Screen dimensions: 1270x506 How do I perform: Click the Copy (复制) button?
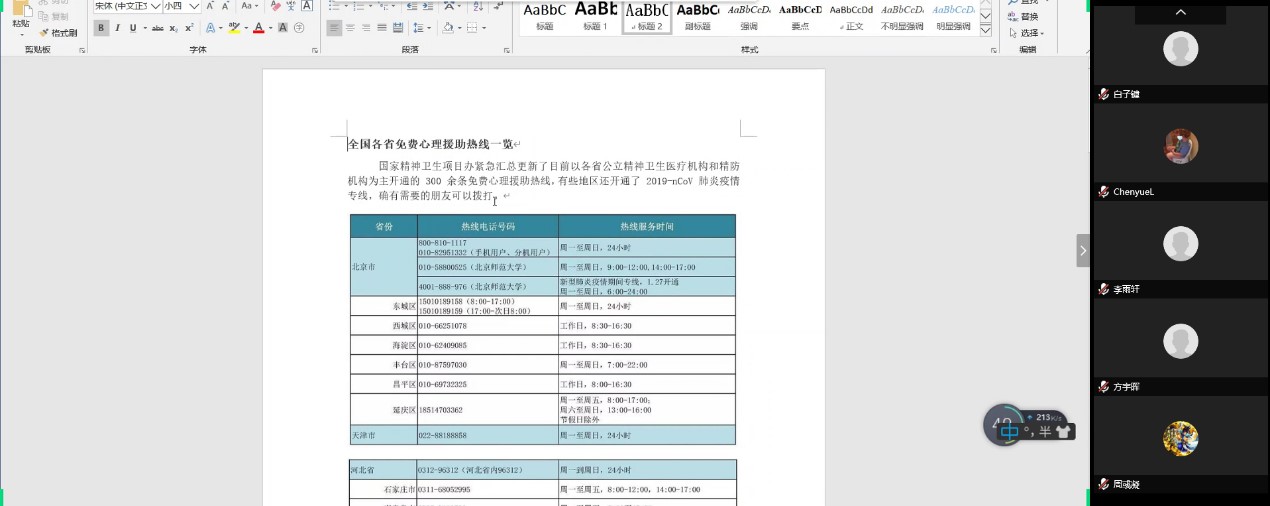pos(55,16)
